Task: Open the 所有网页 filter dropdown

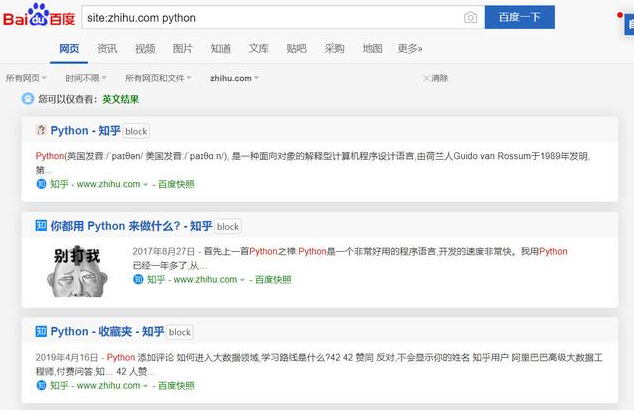Action: [26, 78]
